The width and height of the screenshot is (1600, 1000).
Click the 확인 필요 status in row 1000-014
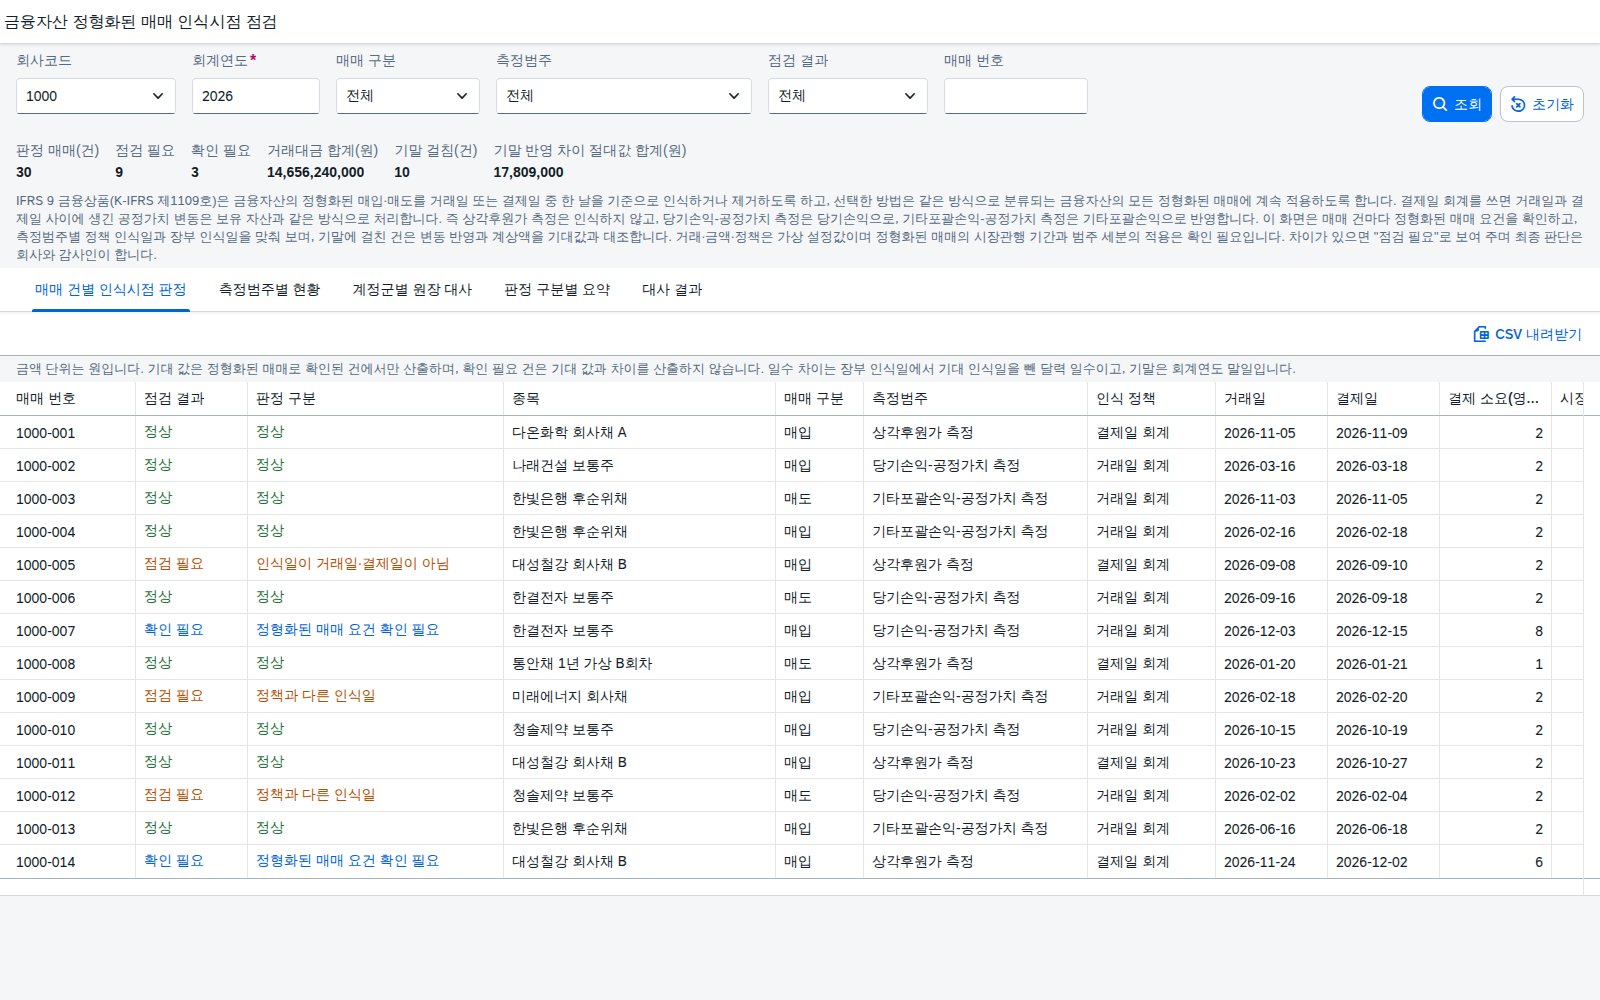coord(174,861)
